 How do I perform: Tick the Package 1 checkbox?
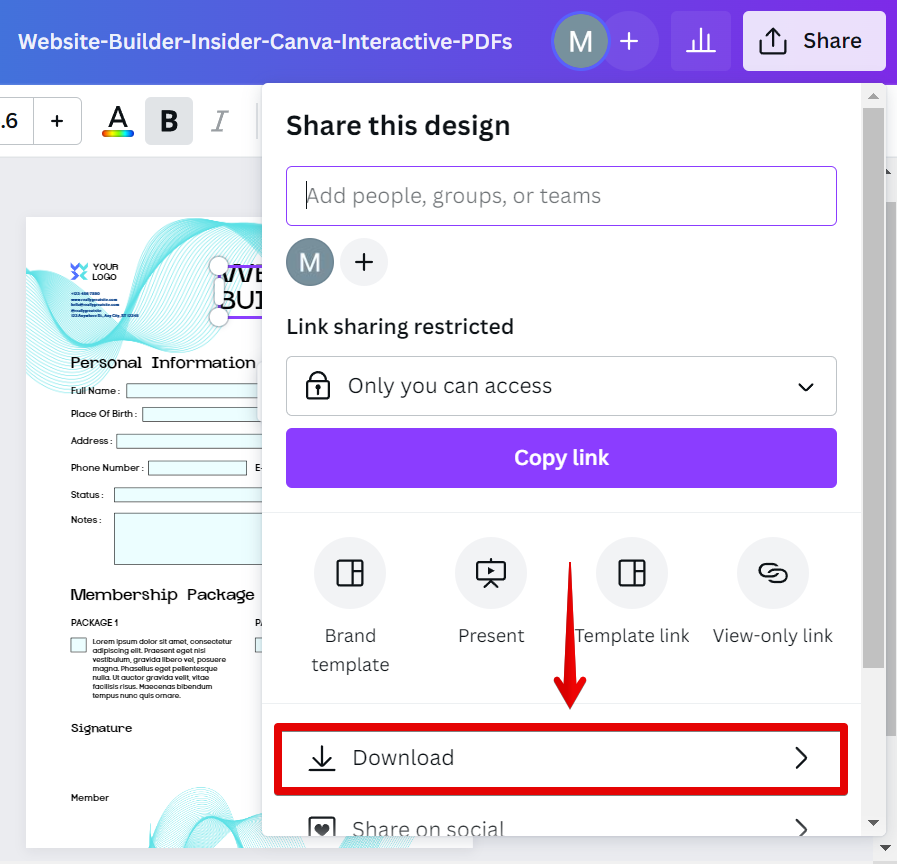pyautogui.click(x=78, y=645)
